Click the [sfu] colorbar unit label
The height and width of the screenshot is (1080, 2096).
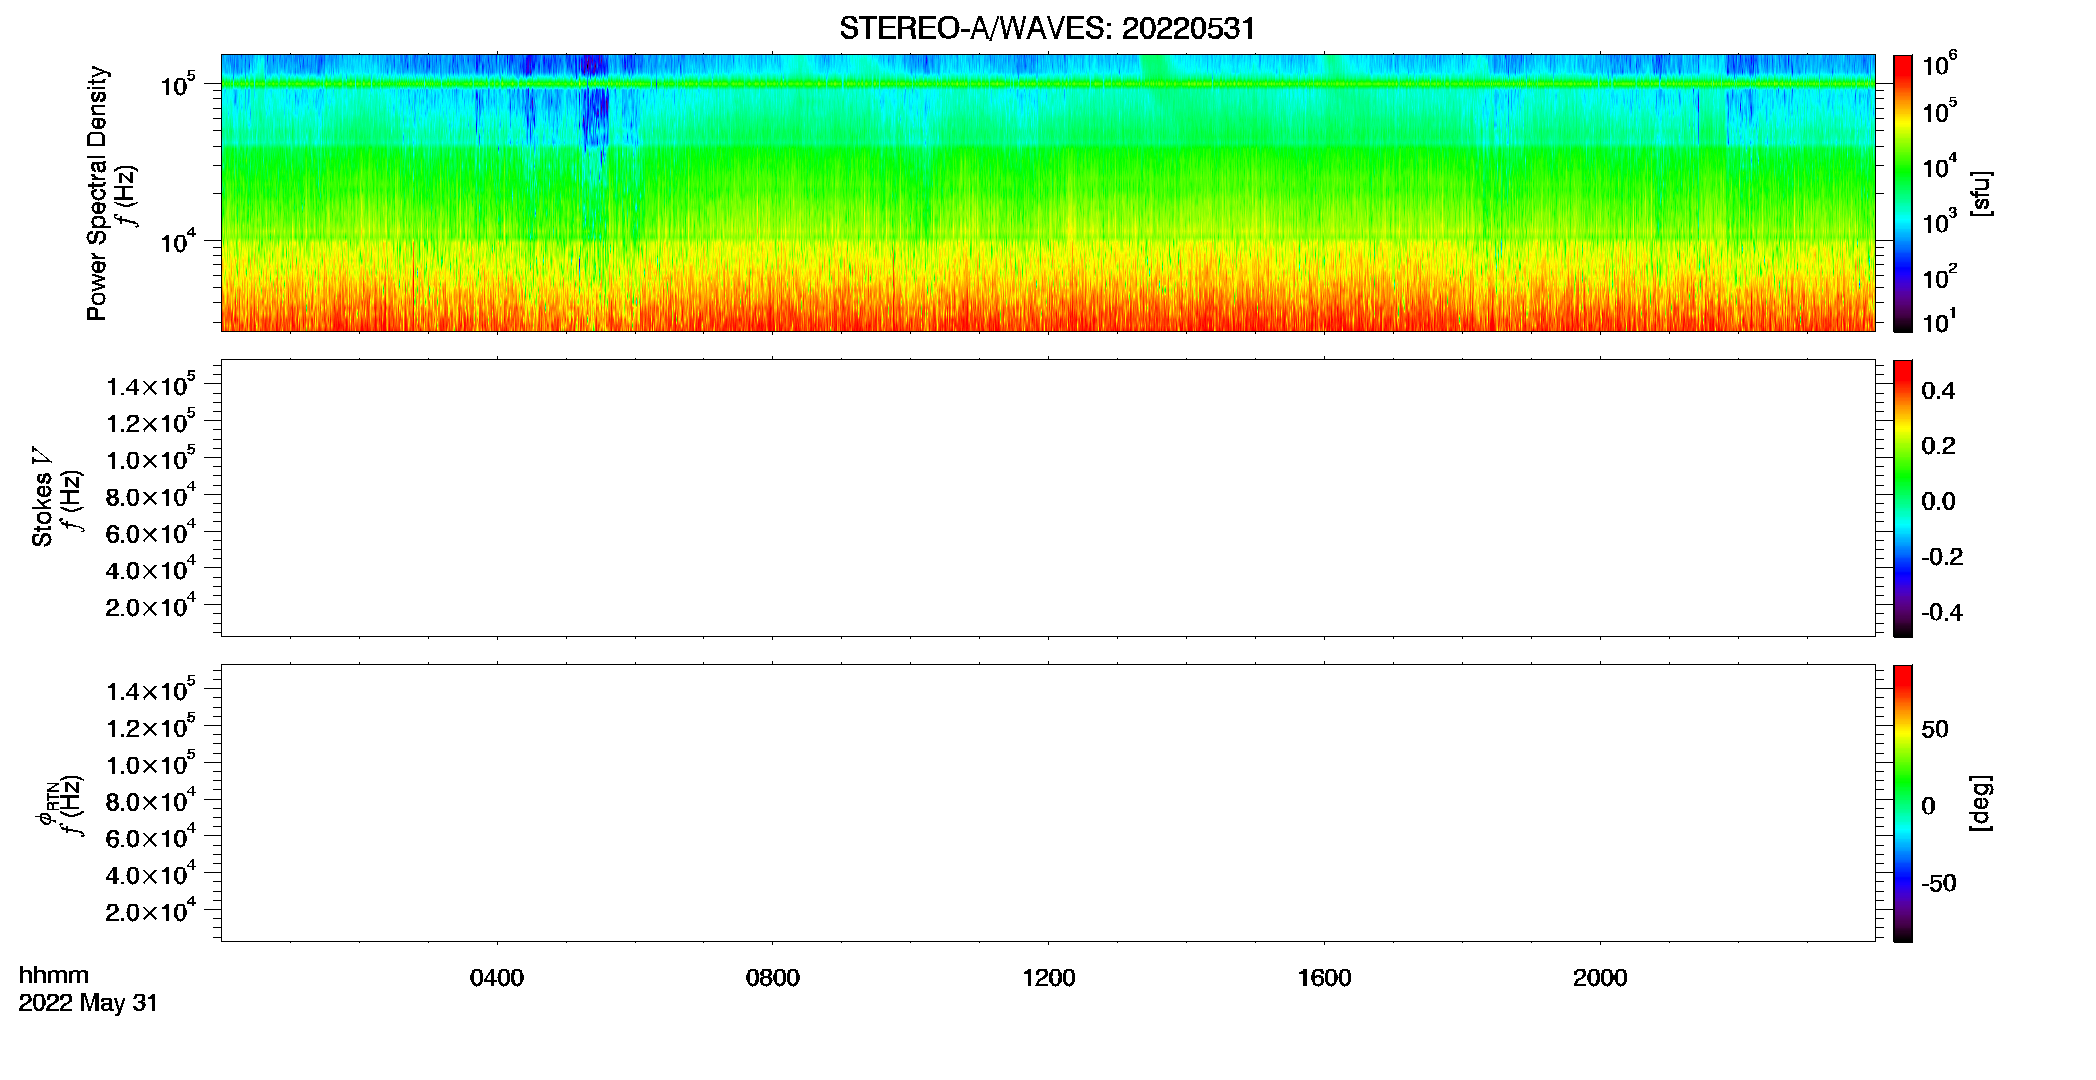tap(1981, 193)
